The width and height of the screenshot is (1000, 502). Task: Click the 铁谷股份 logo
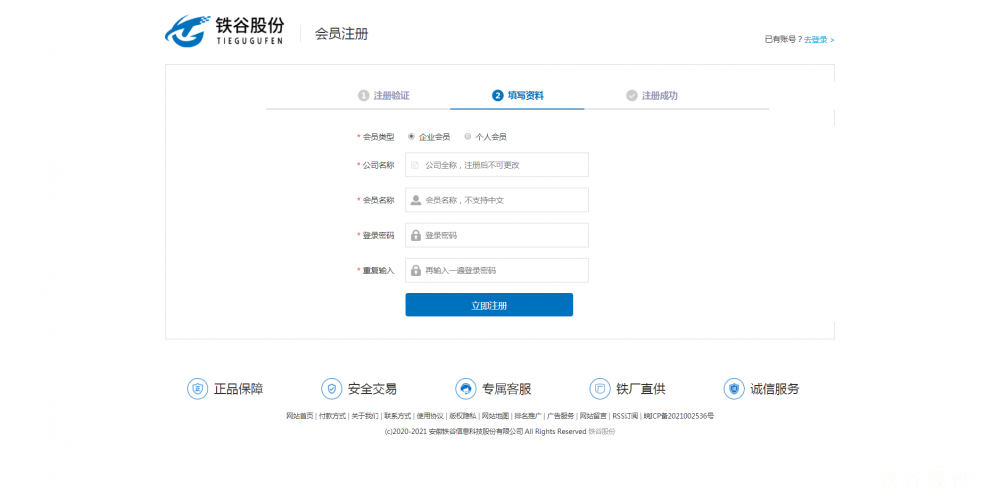(x=224, y=31)
